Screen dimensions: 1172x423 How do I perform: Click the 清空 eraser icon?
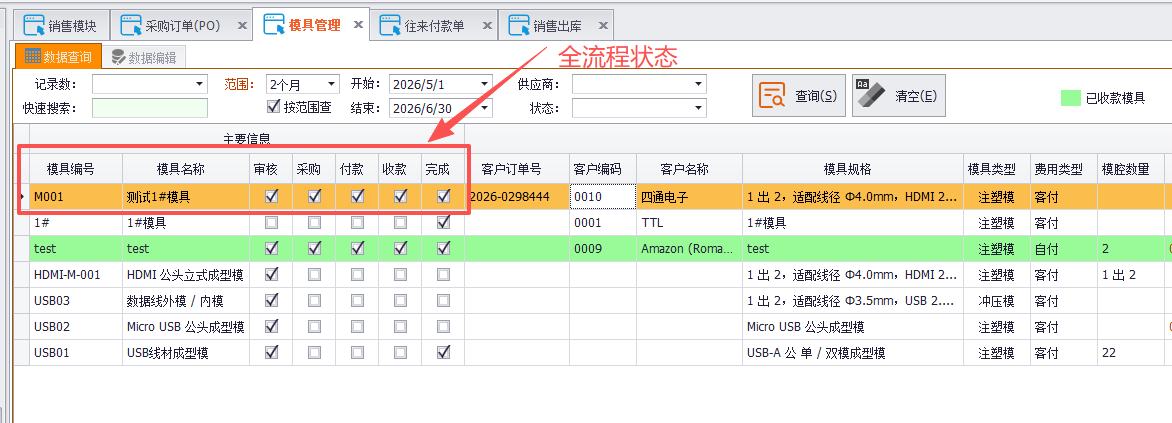tap(869, 95)
